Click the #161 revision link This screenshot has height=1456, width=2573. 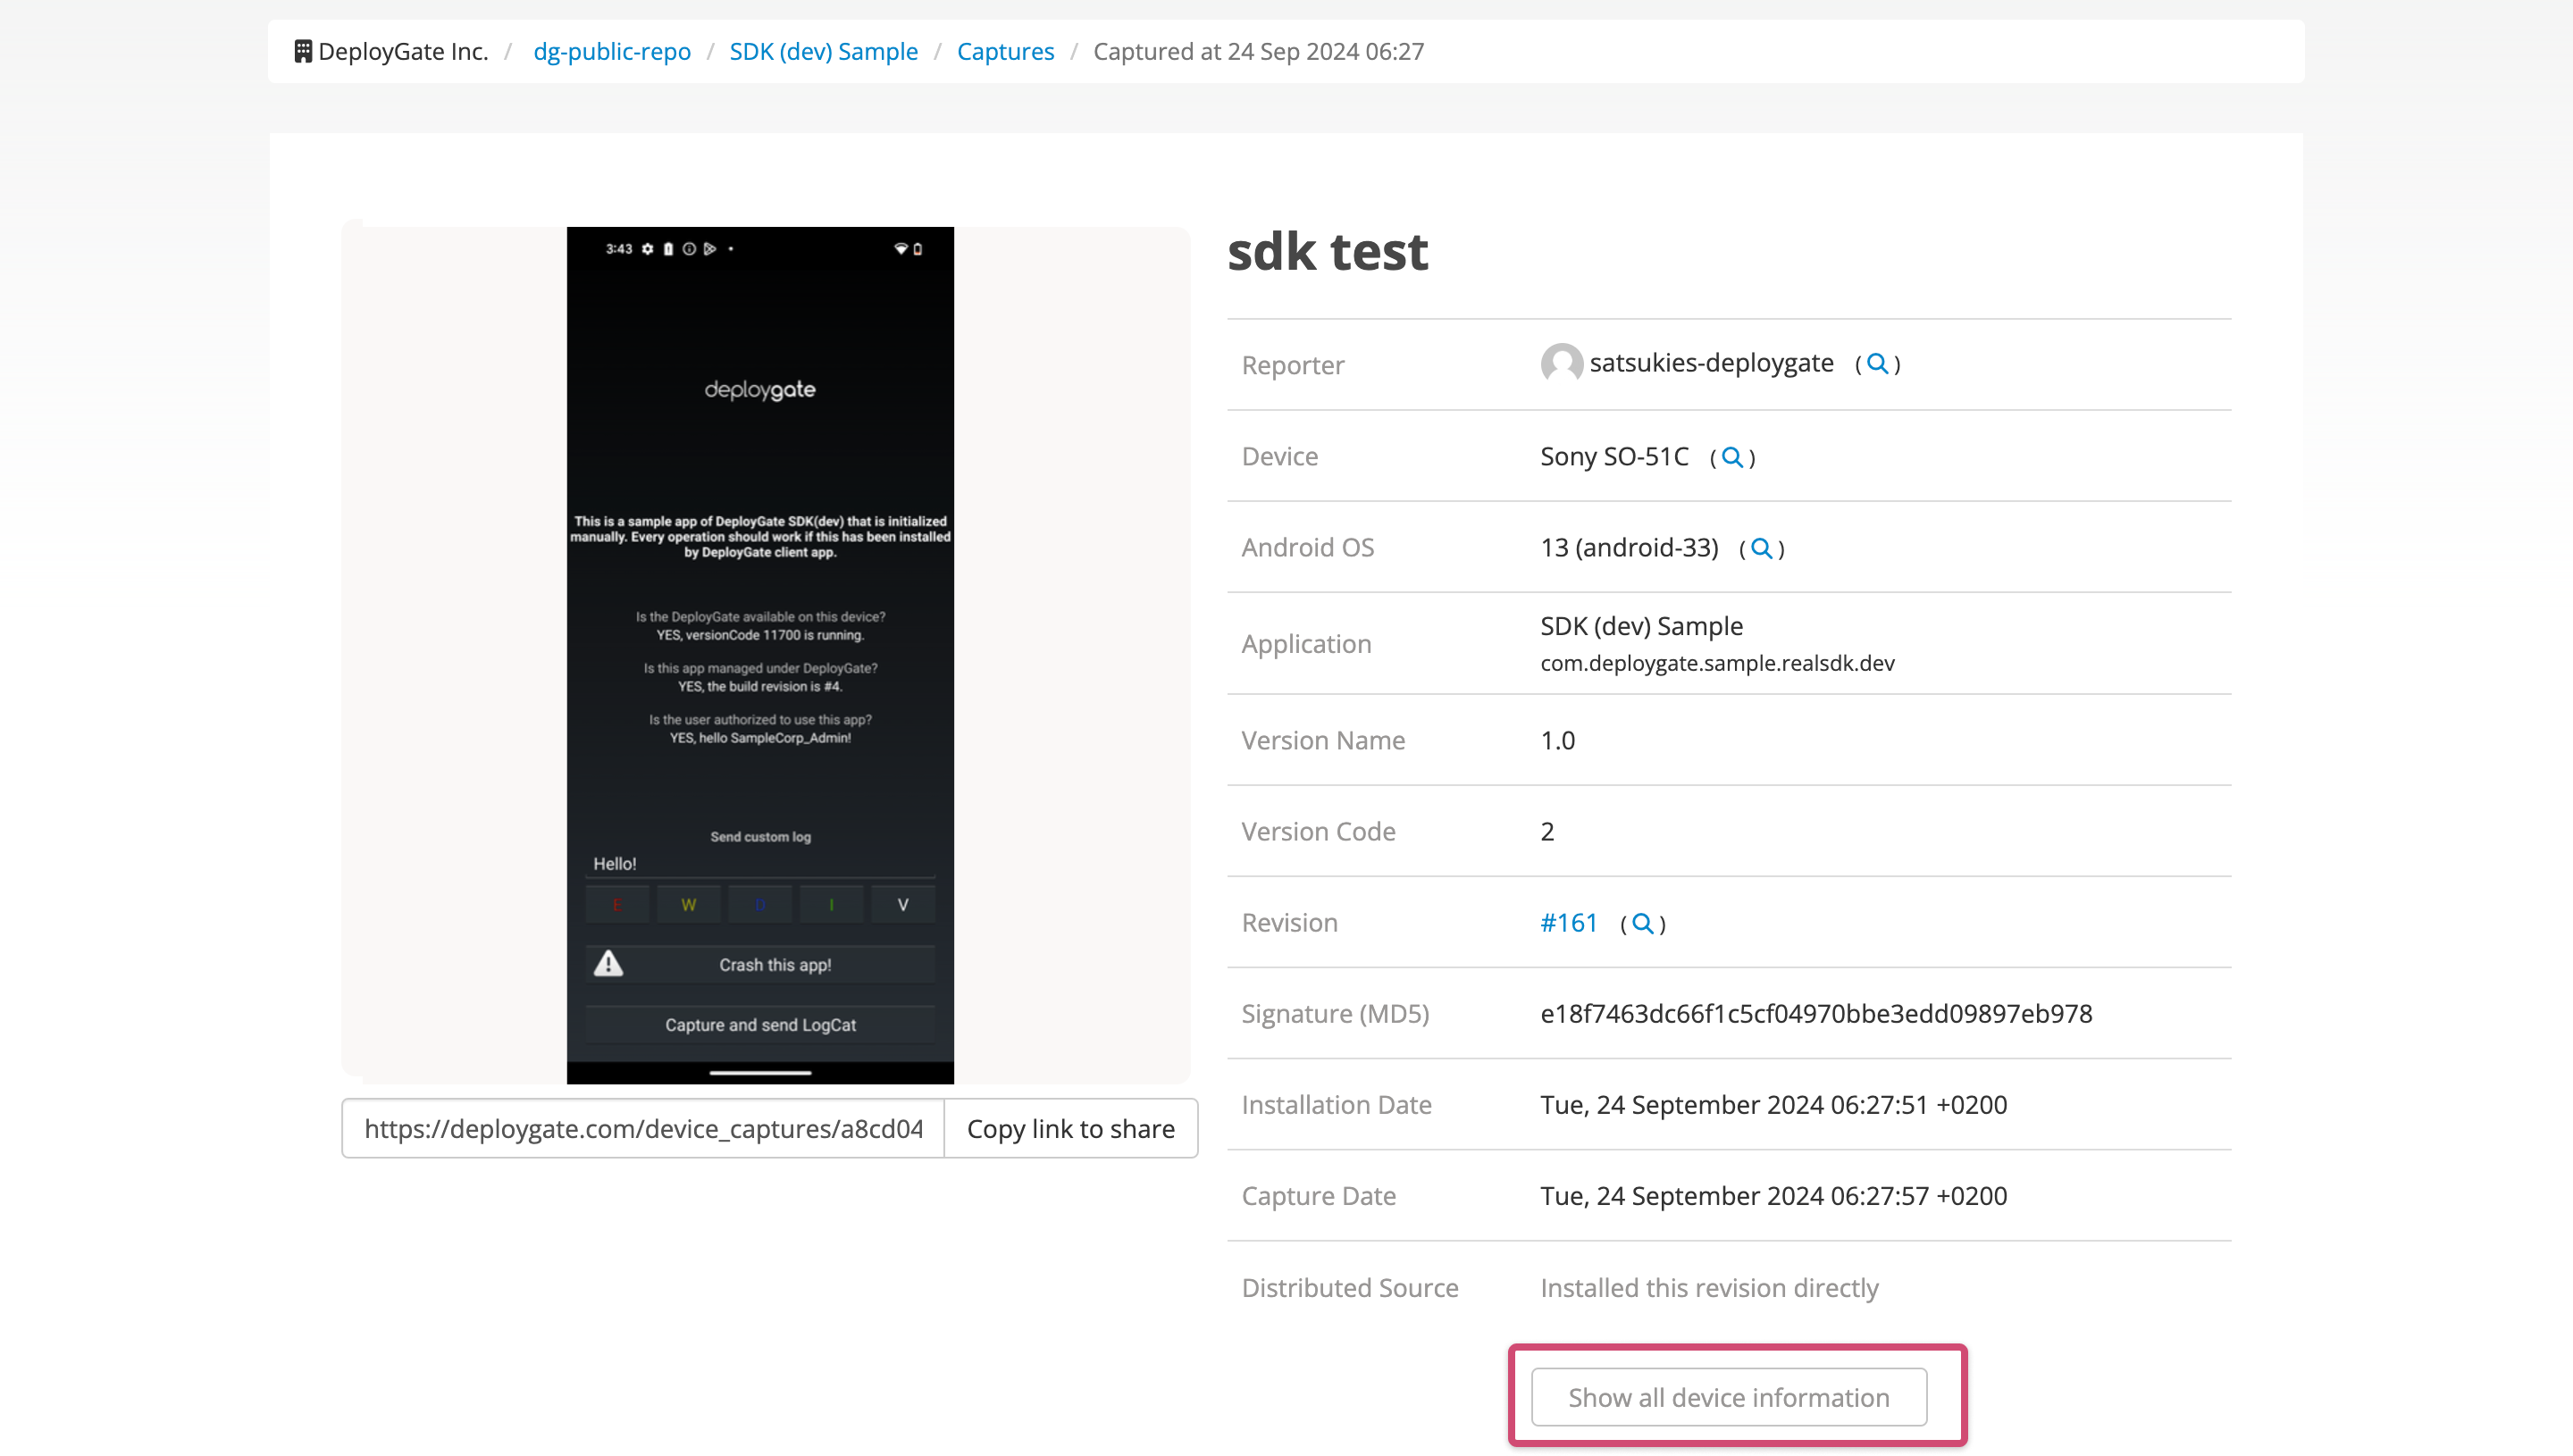(1568, 923)
